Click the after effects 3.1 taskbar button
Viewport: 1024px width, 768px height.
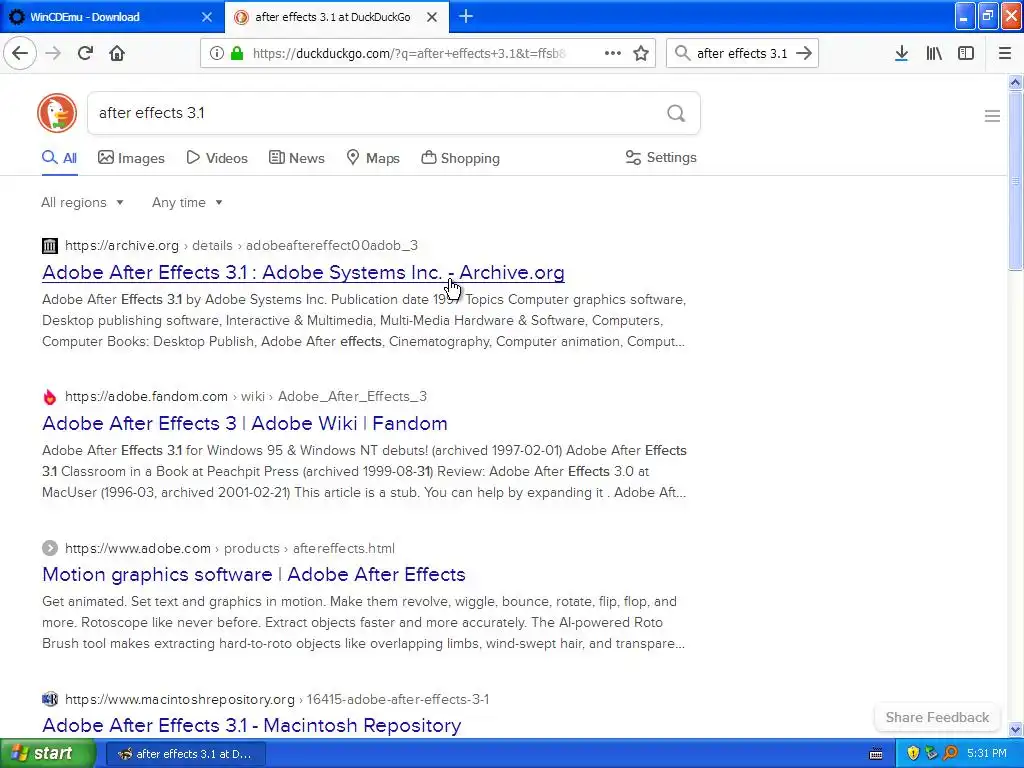185,754
